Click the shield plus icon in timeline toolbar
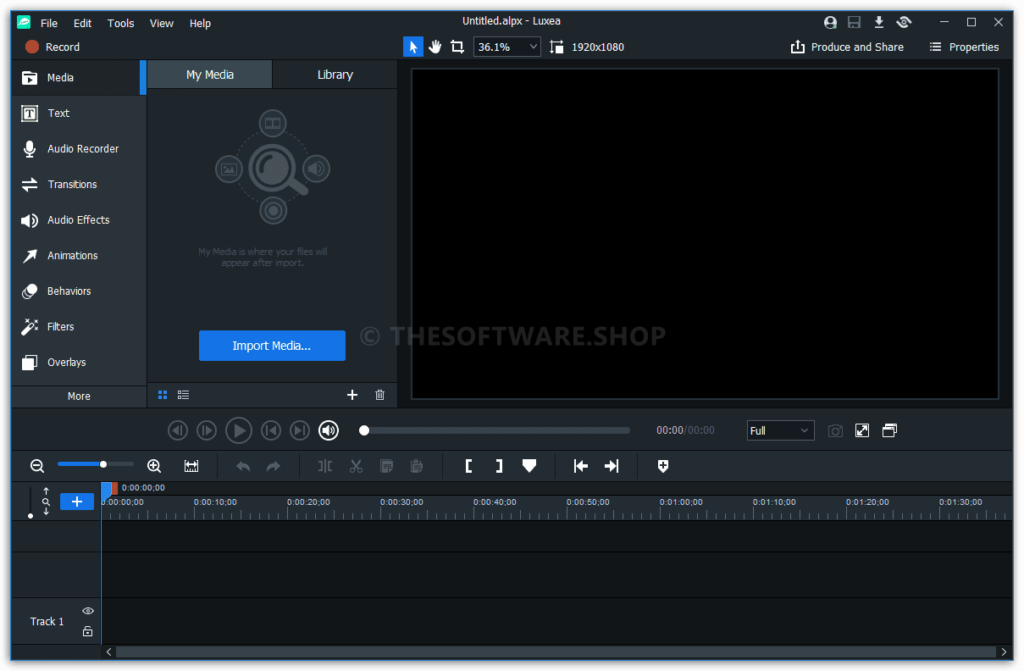 tap(663, 466)
